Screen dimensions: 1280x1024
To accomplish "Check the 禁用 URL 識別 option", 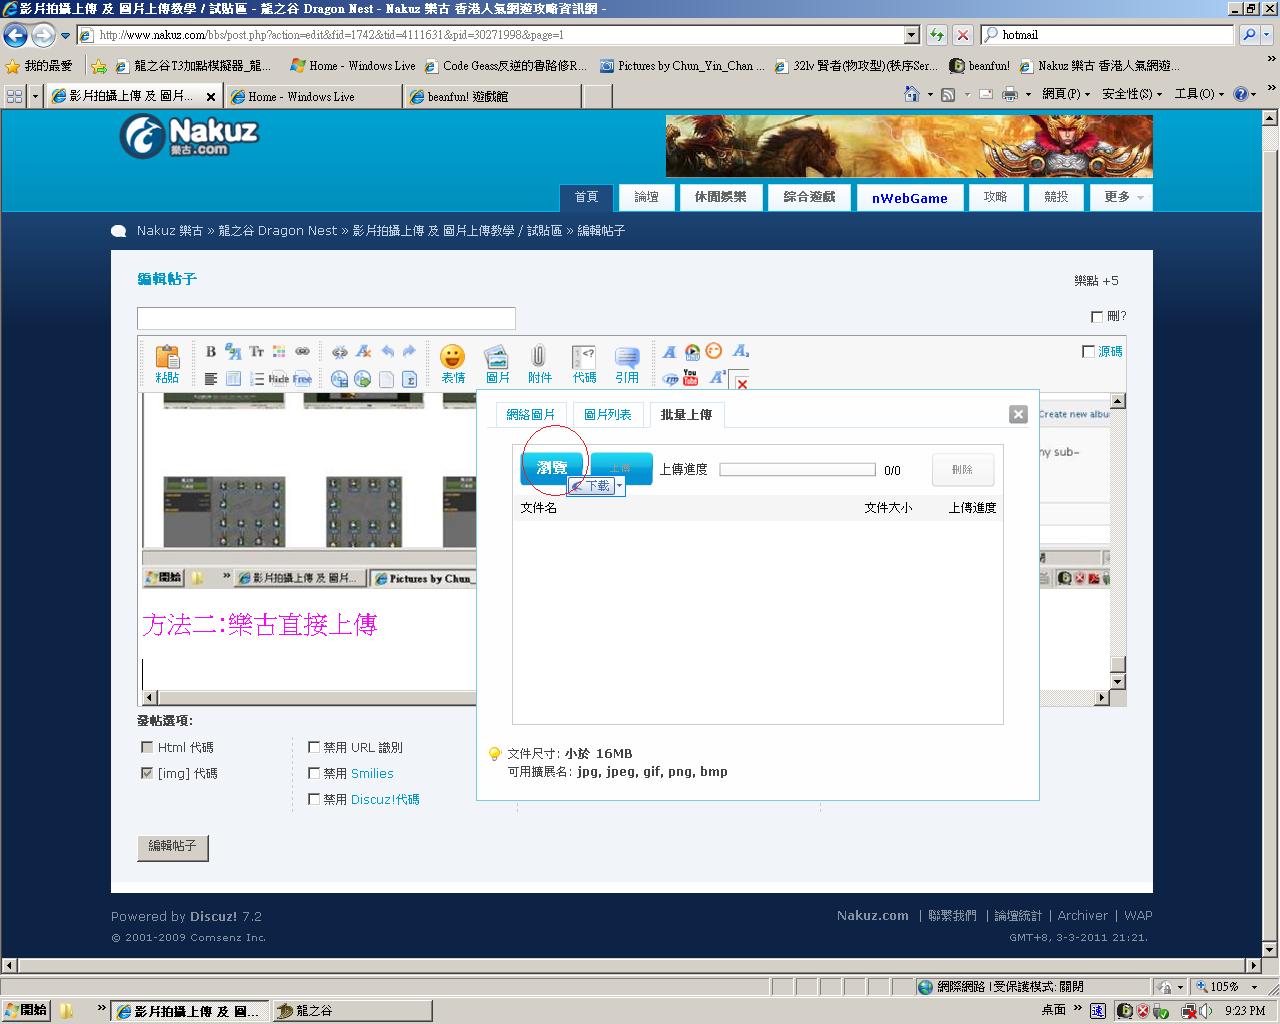I will click(314, 747).
